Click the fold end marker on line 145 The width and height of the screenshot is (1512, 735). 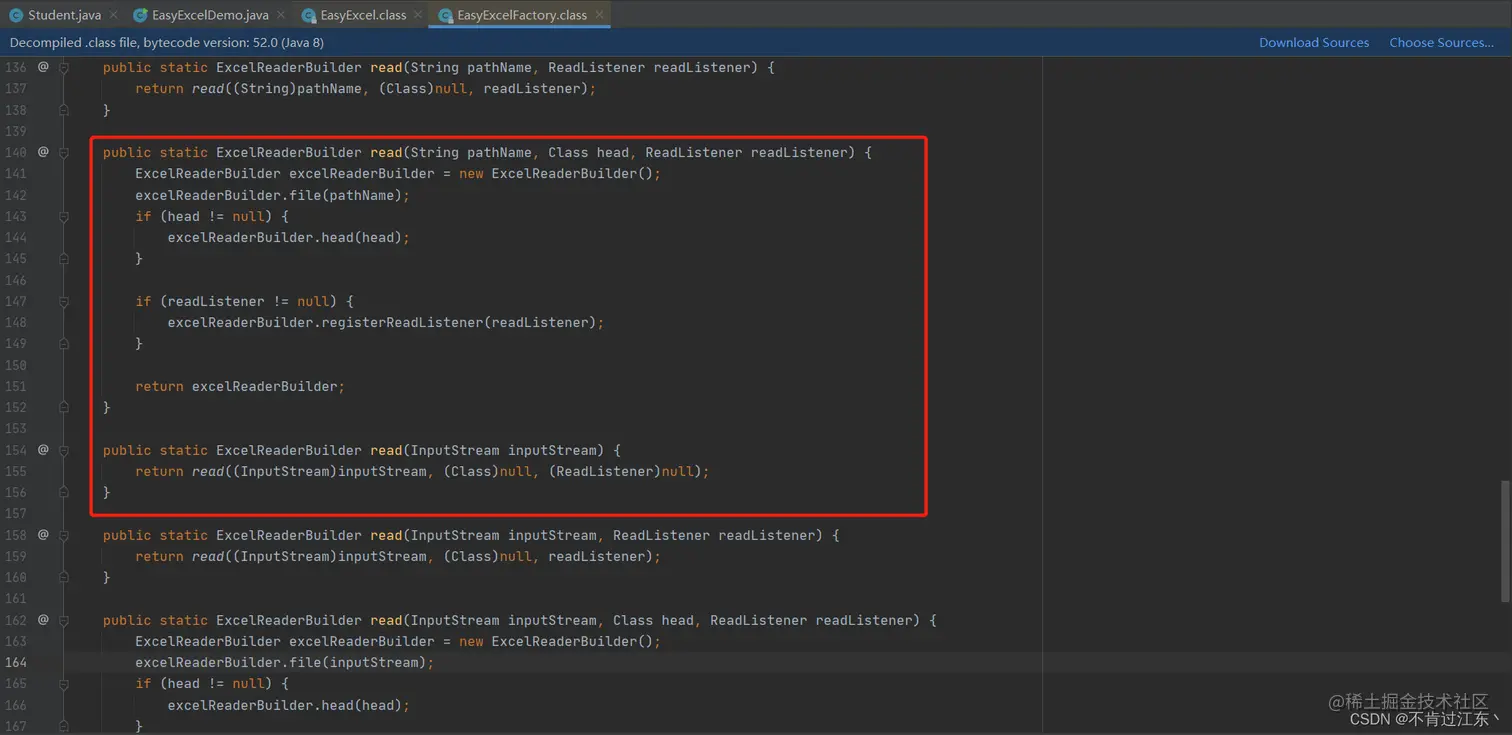(64, 258)
